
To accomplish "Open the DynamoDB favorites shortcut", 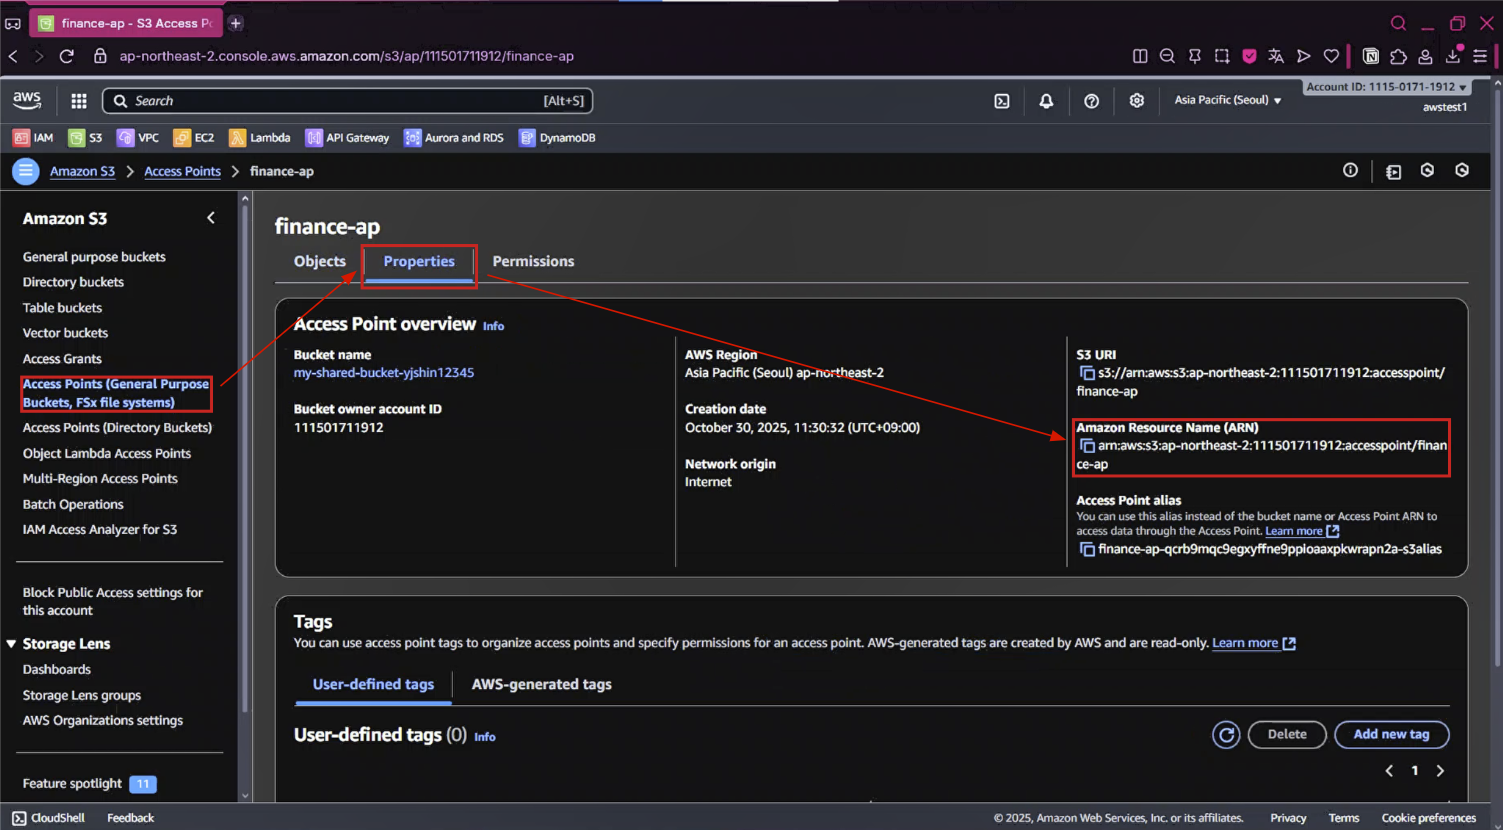I will (557, 138).
